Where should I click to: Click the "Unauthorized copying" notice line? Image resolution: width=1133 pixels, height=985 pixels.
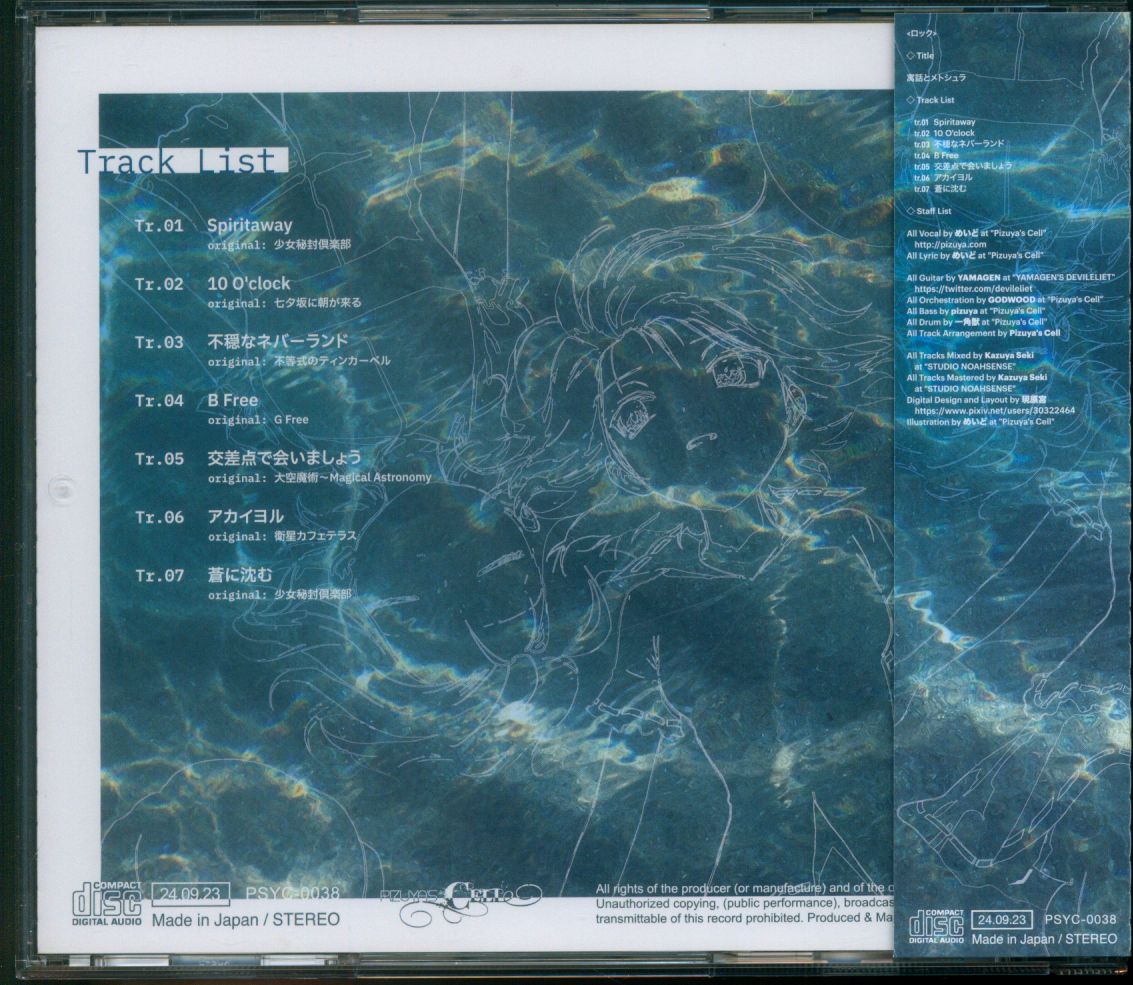coord(744,903)
